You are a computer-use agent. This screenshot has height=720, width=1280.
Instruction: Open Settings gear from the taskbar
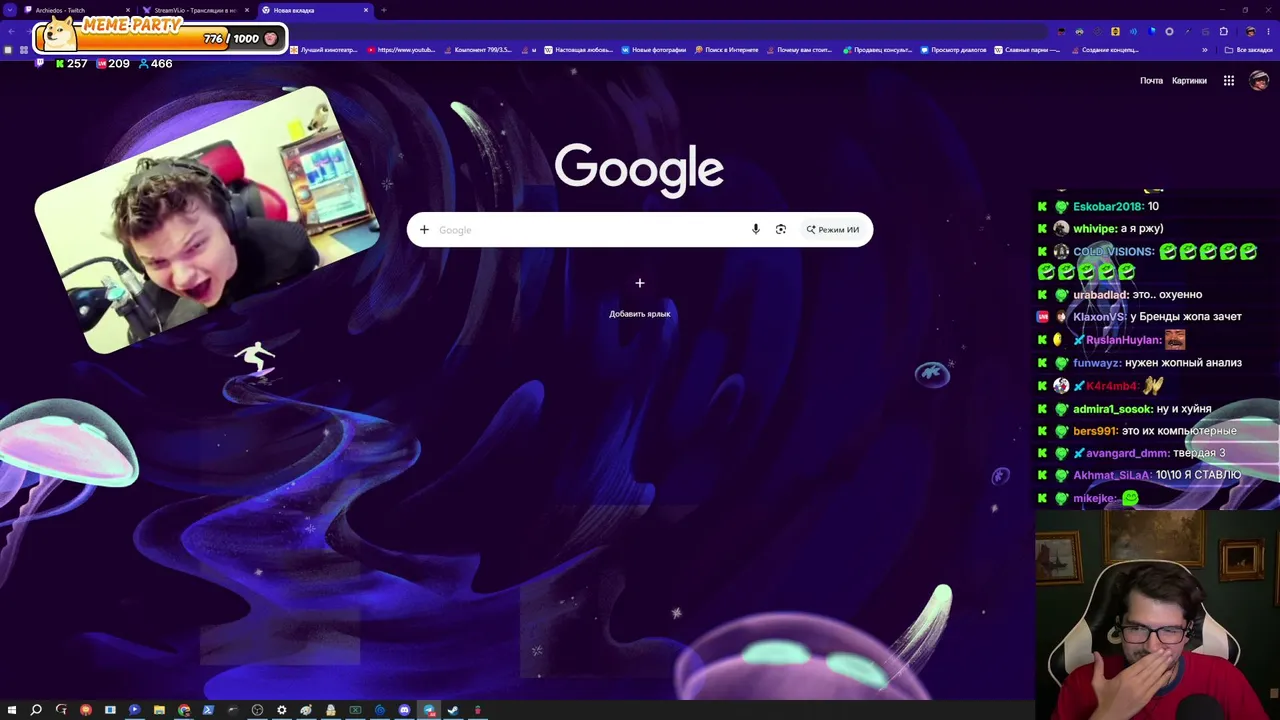pyautogui.click(x=282, y=710)
